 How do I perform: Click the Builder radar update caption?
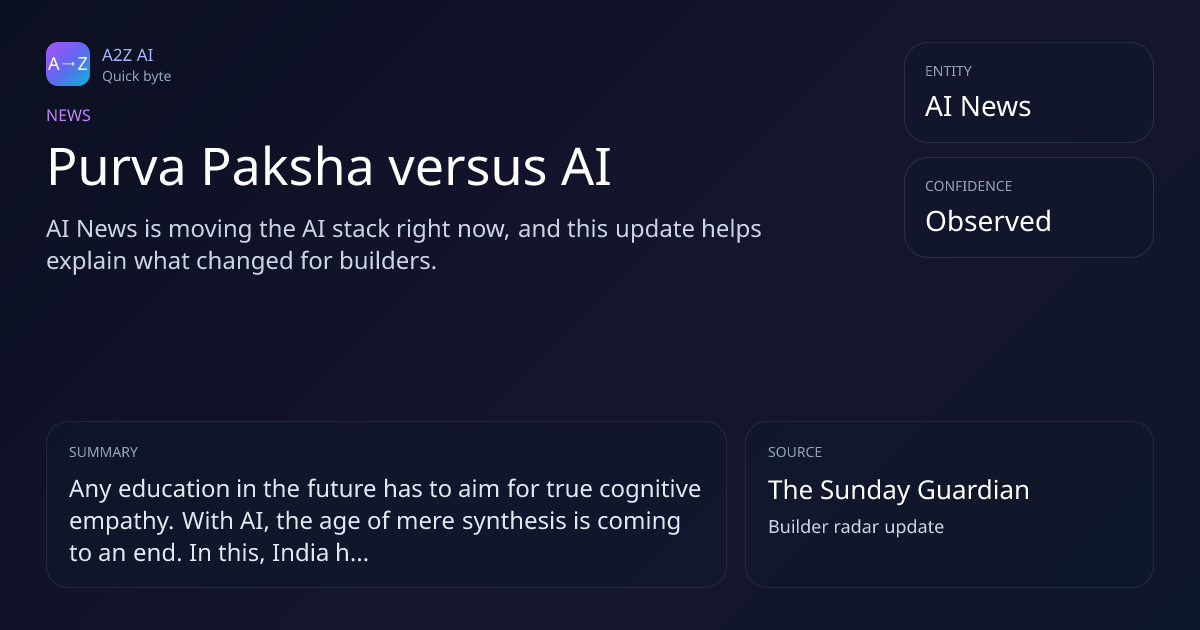pyautogui.click(x=855, y=527)
